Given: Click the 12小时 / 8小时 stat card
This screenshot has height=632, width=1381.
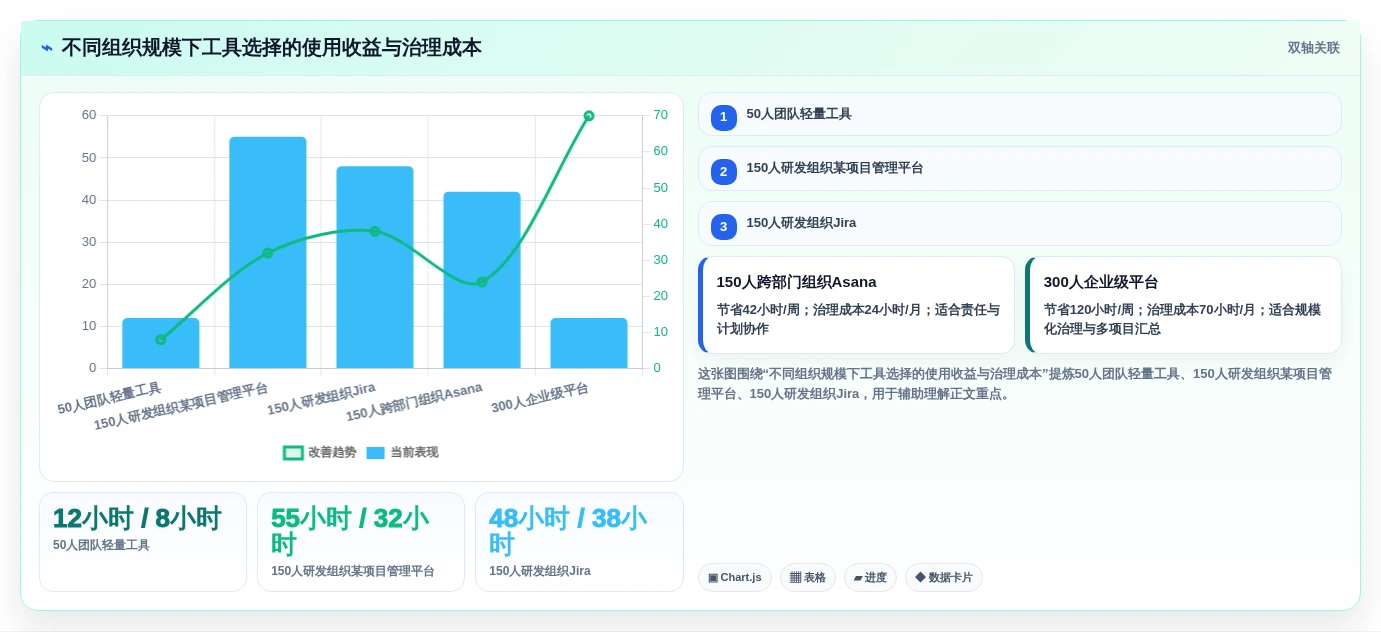Looking at the screenshot, I should (143, 542).
